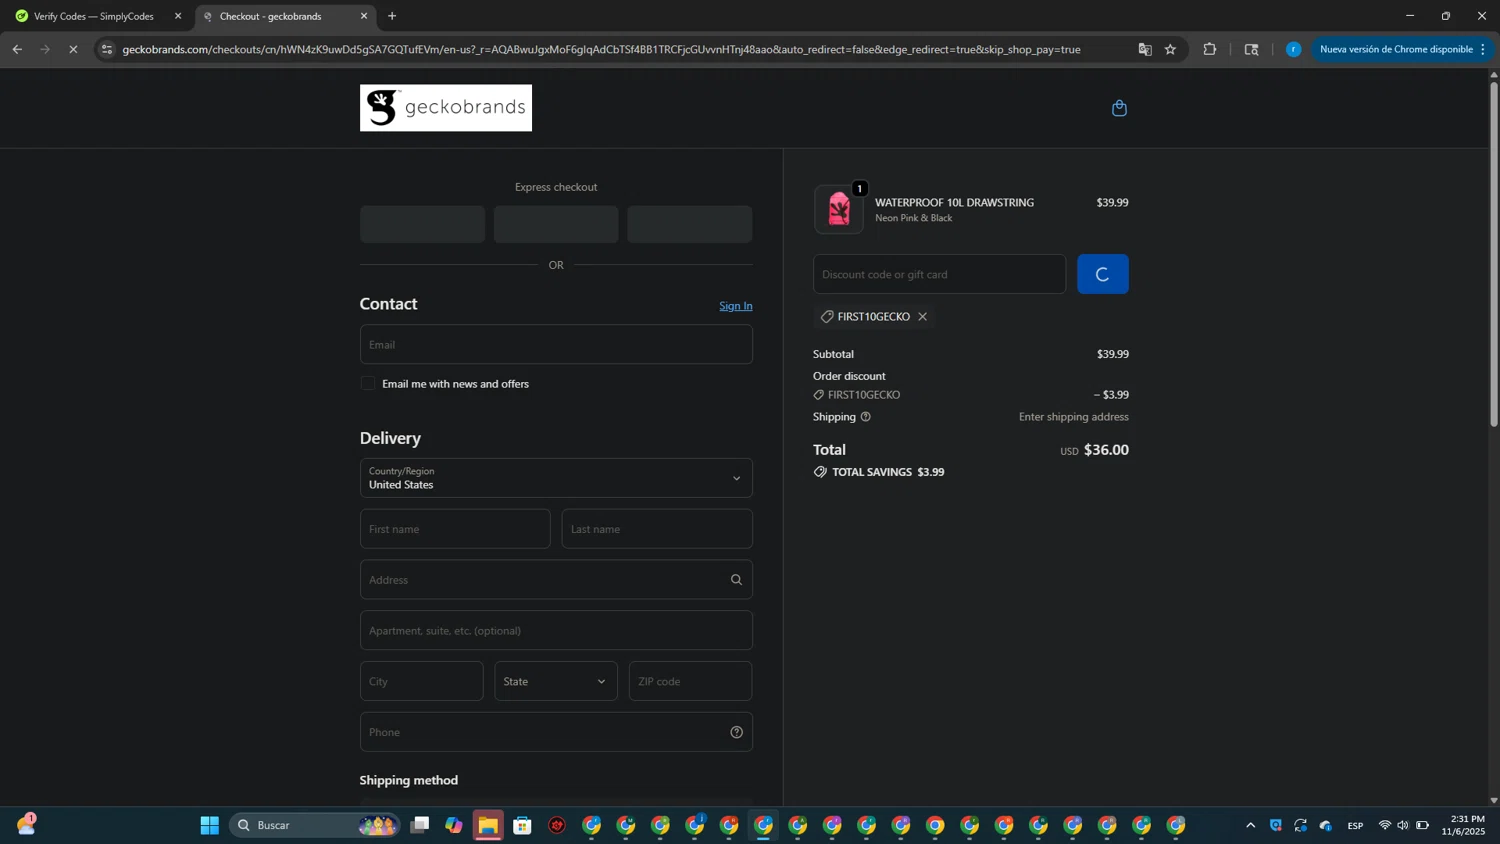1500x844 pixels.
Task: Toggle Email me with news and offers
Action: click(368, 384)
